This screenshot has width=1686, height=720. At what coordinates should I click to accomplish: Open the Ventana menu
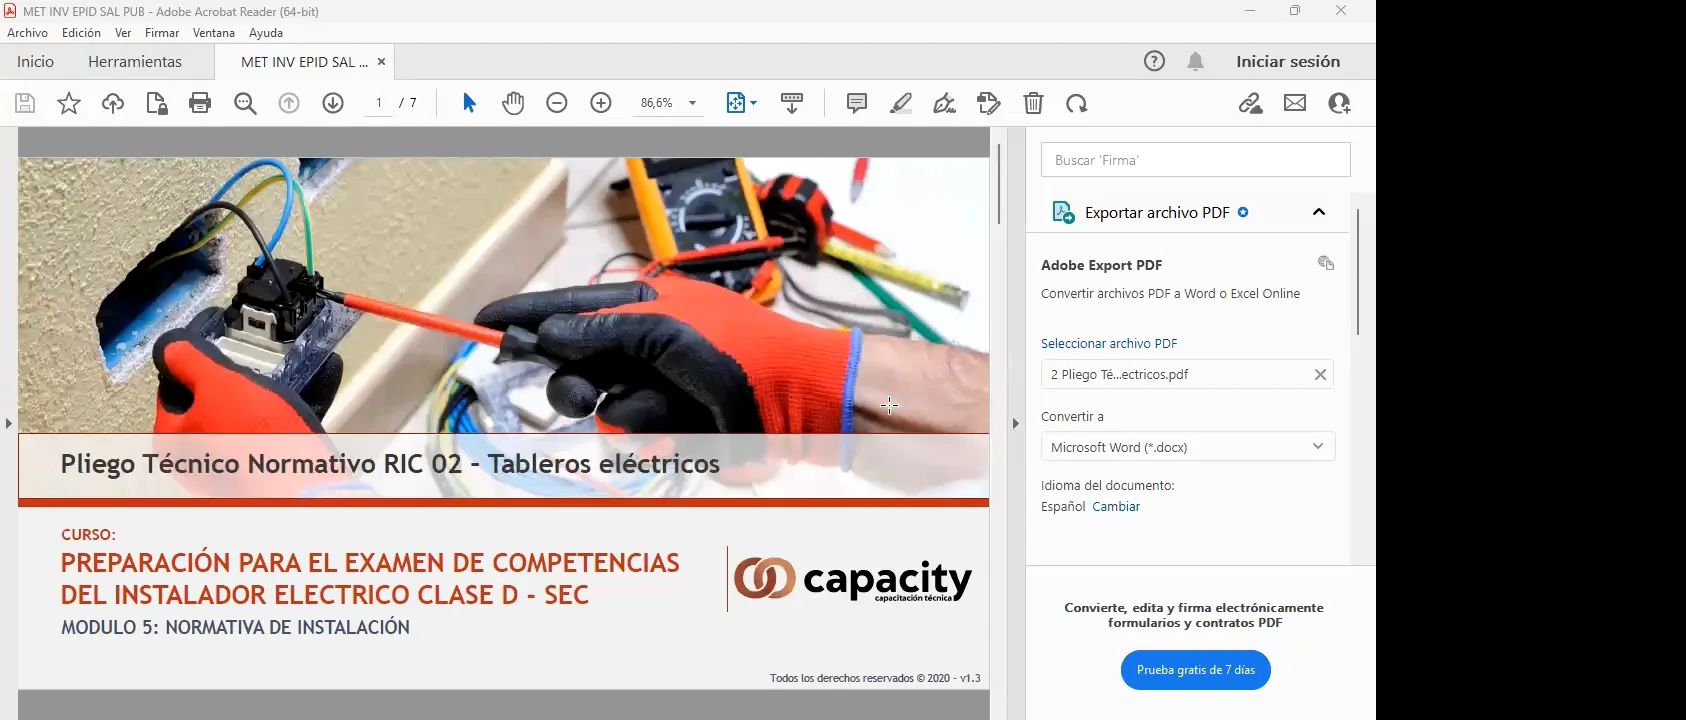click(213, 33)
